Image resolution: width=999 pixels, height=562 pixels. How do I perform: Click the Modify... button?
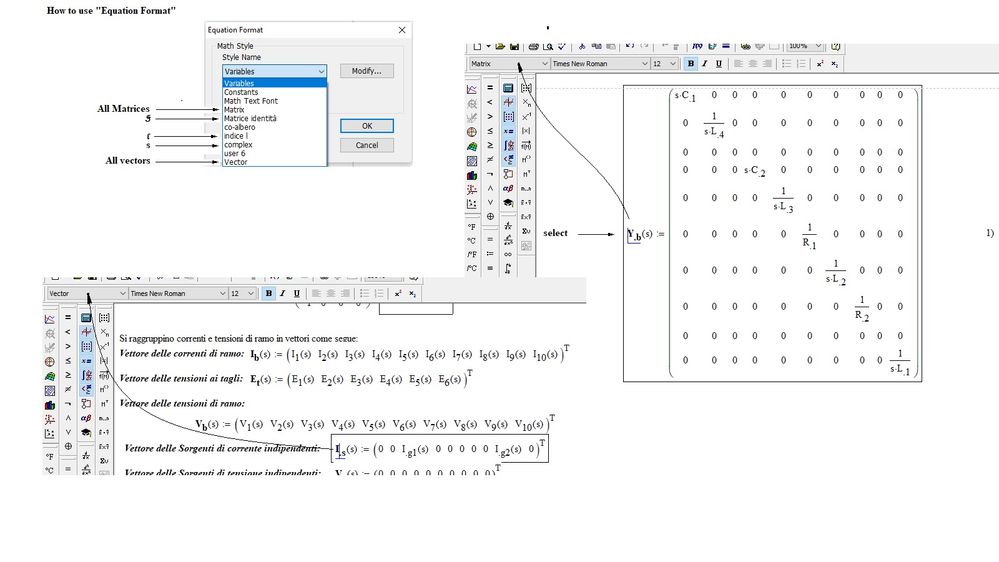(366, 71)
